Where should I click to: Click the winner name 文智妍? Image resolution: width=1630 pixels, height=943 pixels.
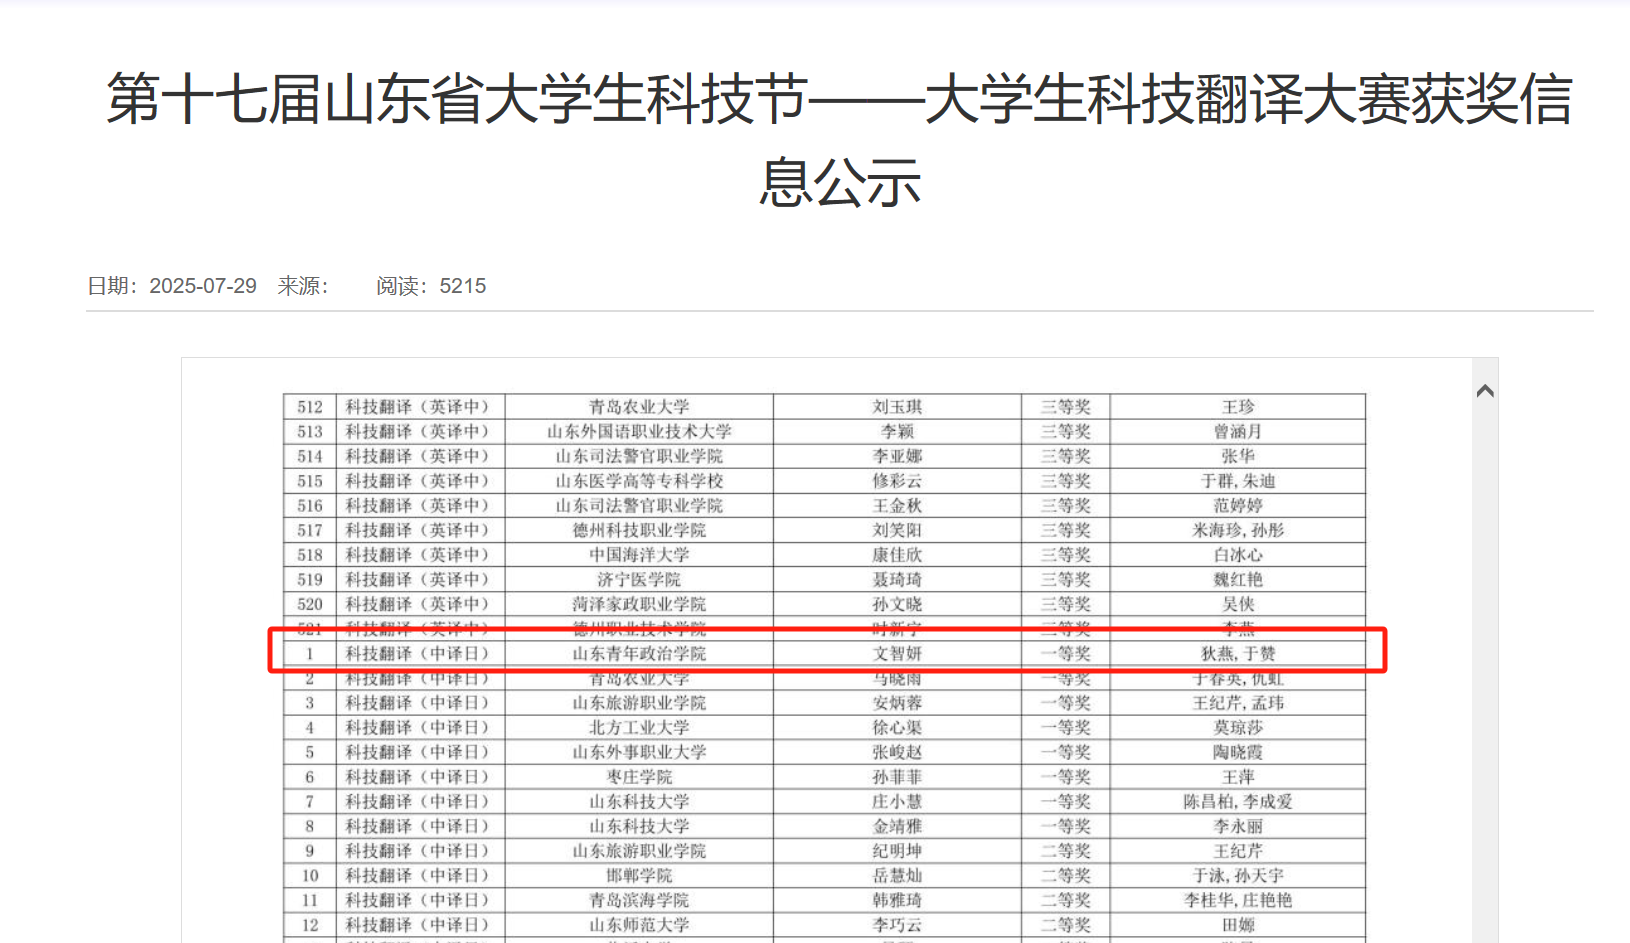click(896, 654)
